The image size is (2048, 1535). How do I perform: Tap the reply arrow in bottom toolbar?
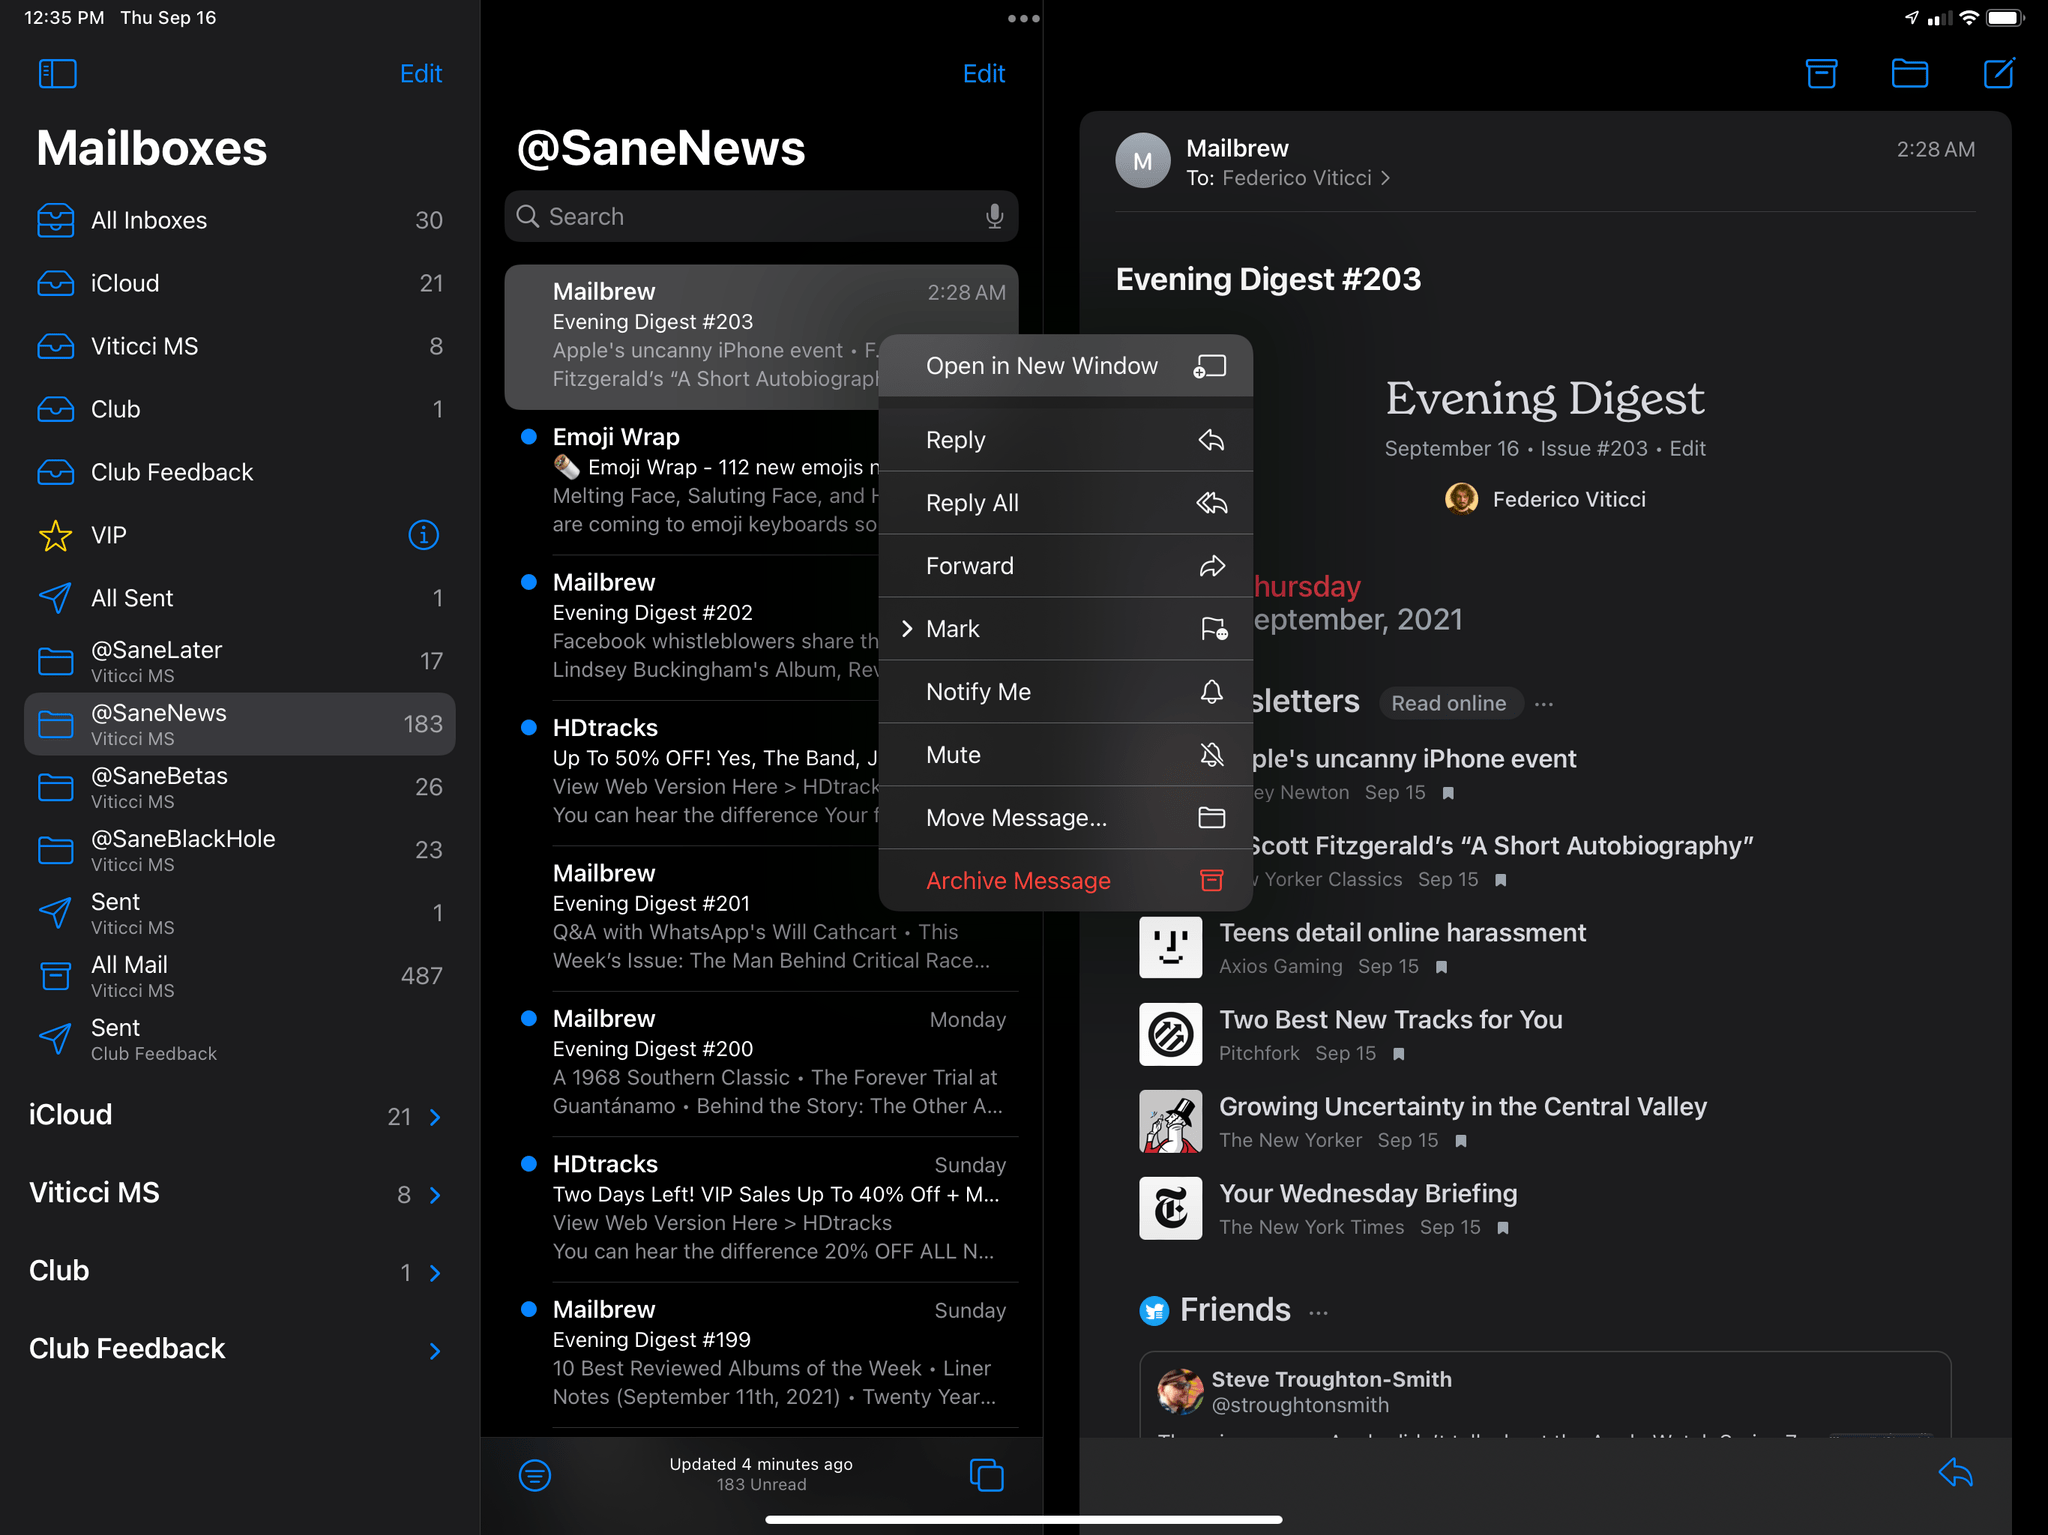pos(1955,1472)
